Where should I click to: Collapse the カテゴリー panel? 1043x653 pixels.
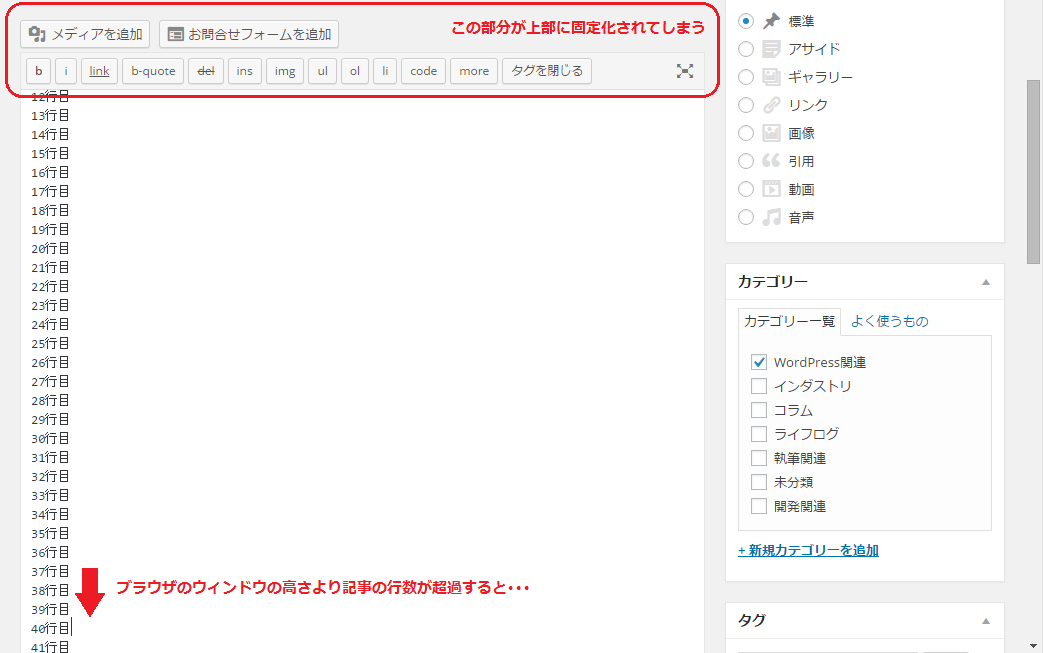pyautogui.click(x=984, y=281)
